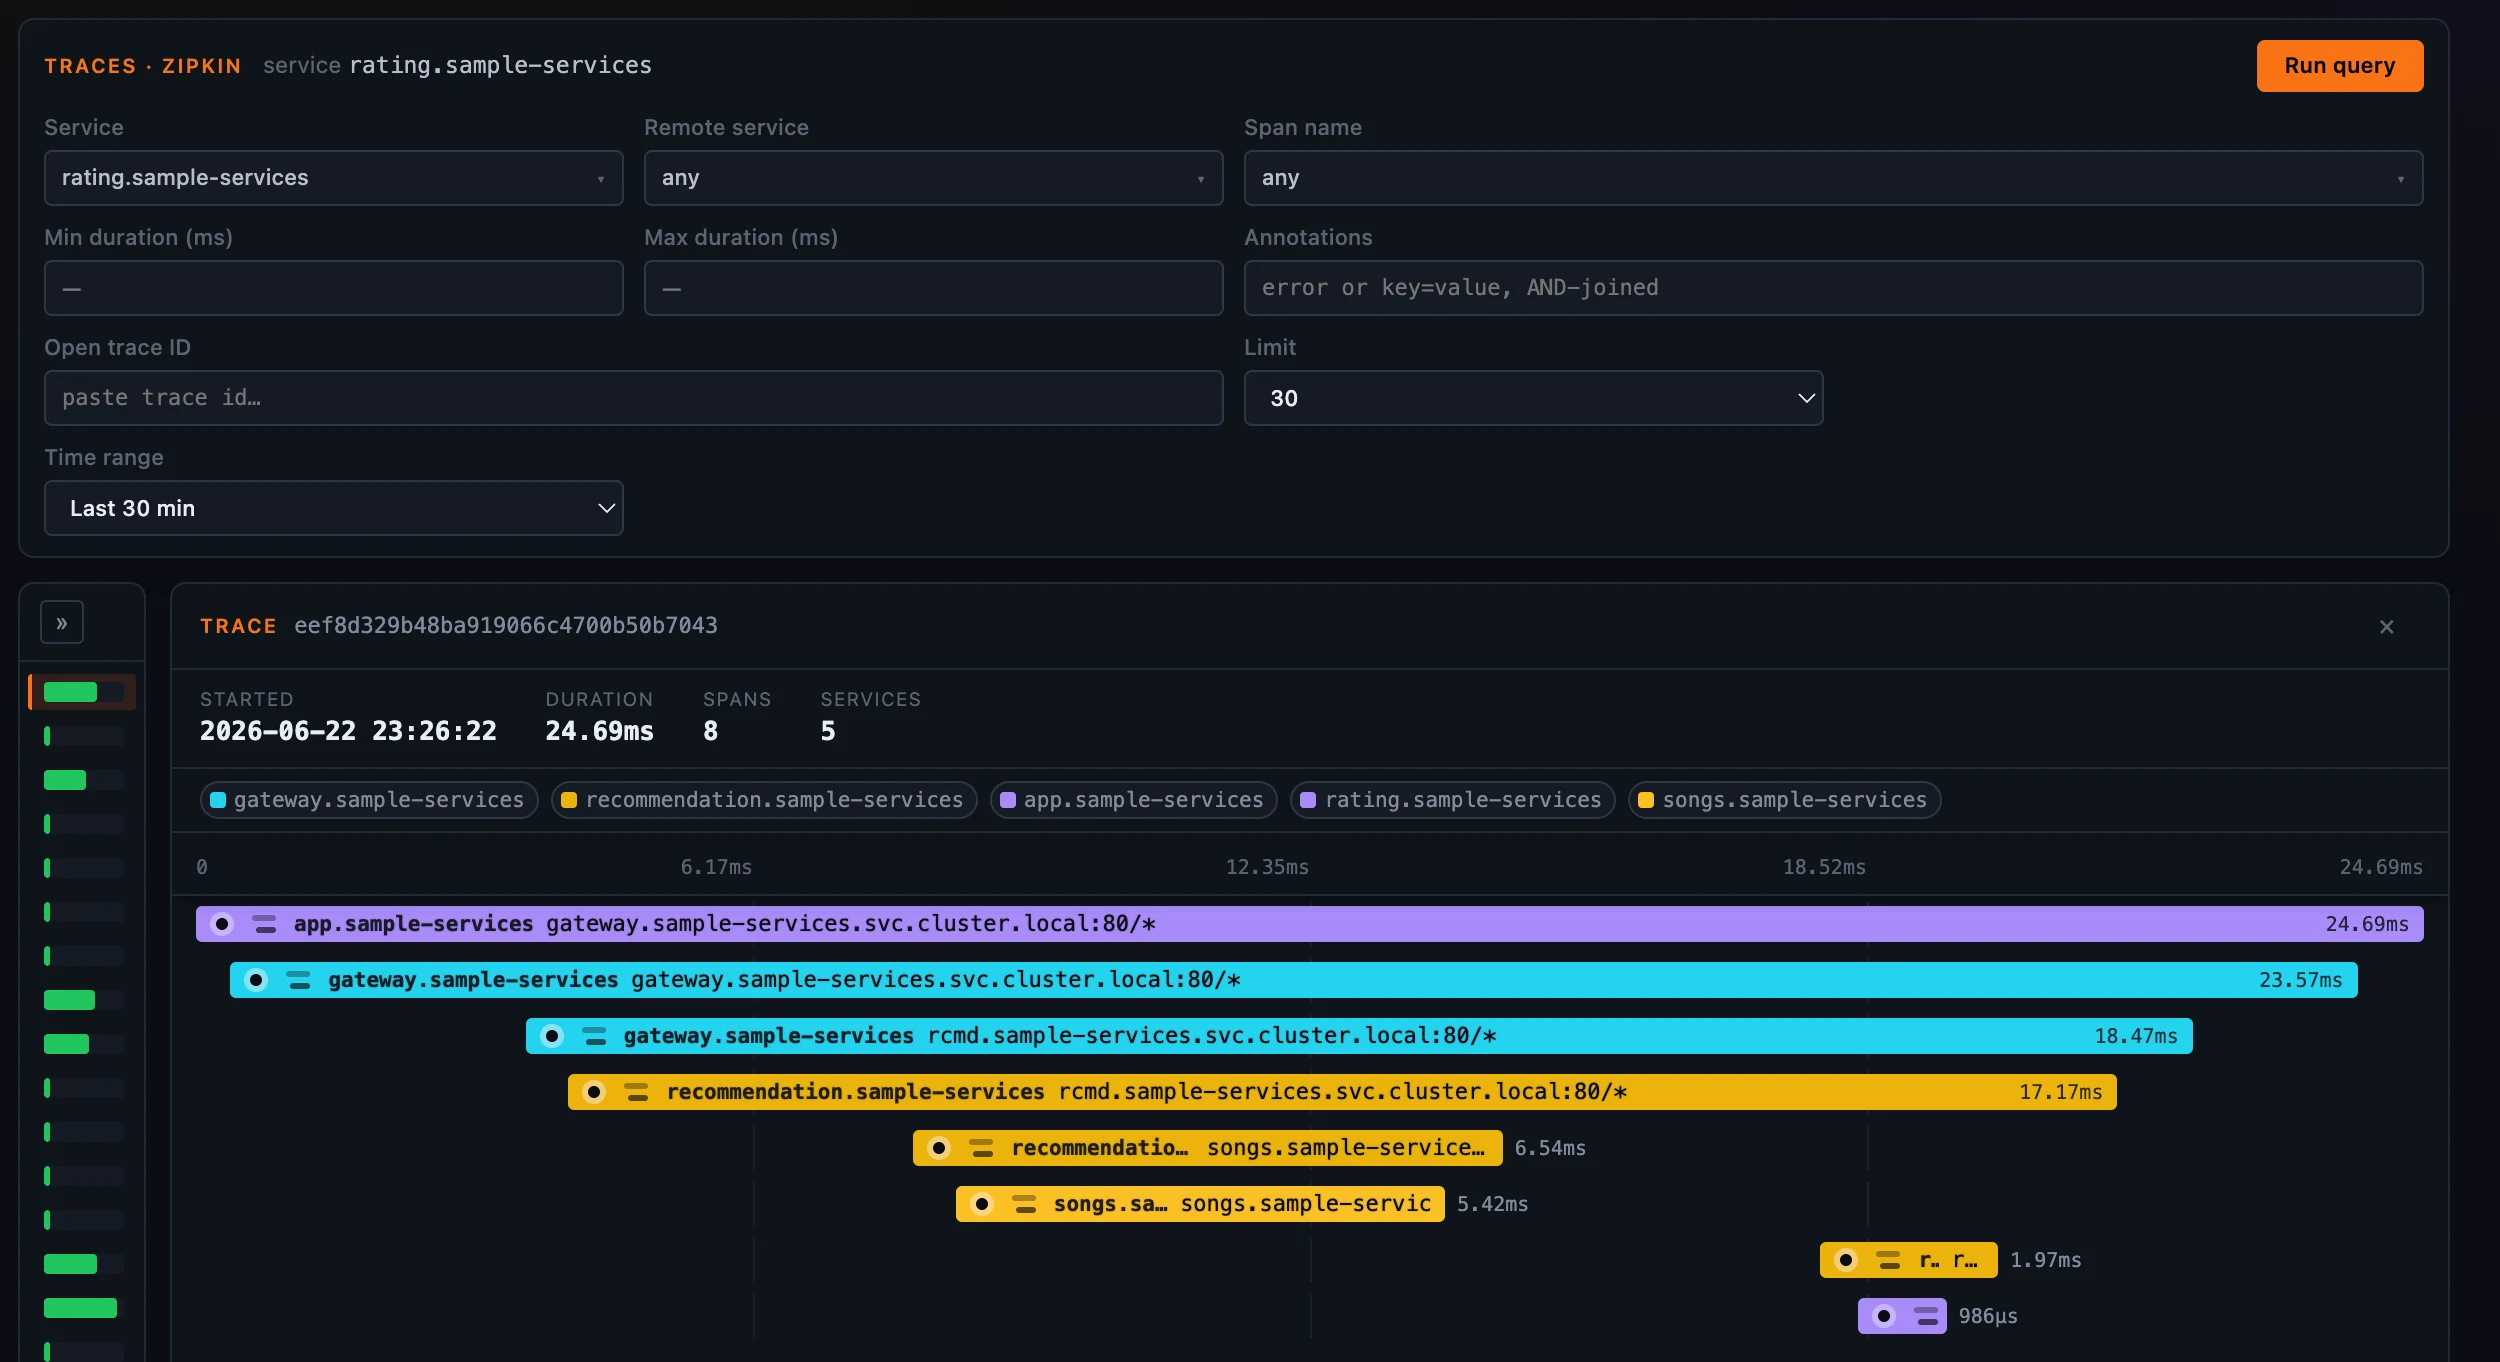Screen dimensions: 2500x1362
Task: Click the dot icon on the 23.57ms span
Action: tap(256, 980)
